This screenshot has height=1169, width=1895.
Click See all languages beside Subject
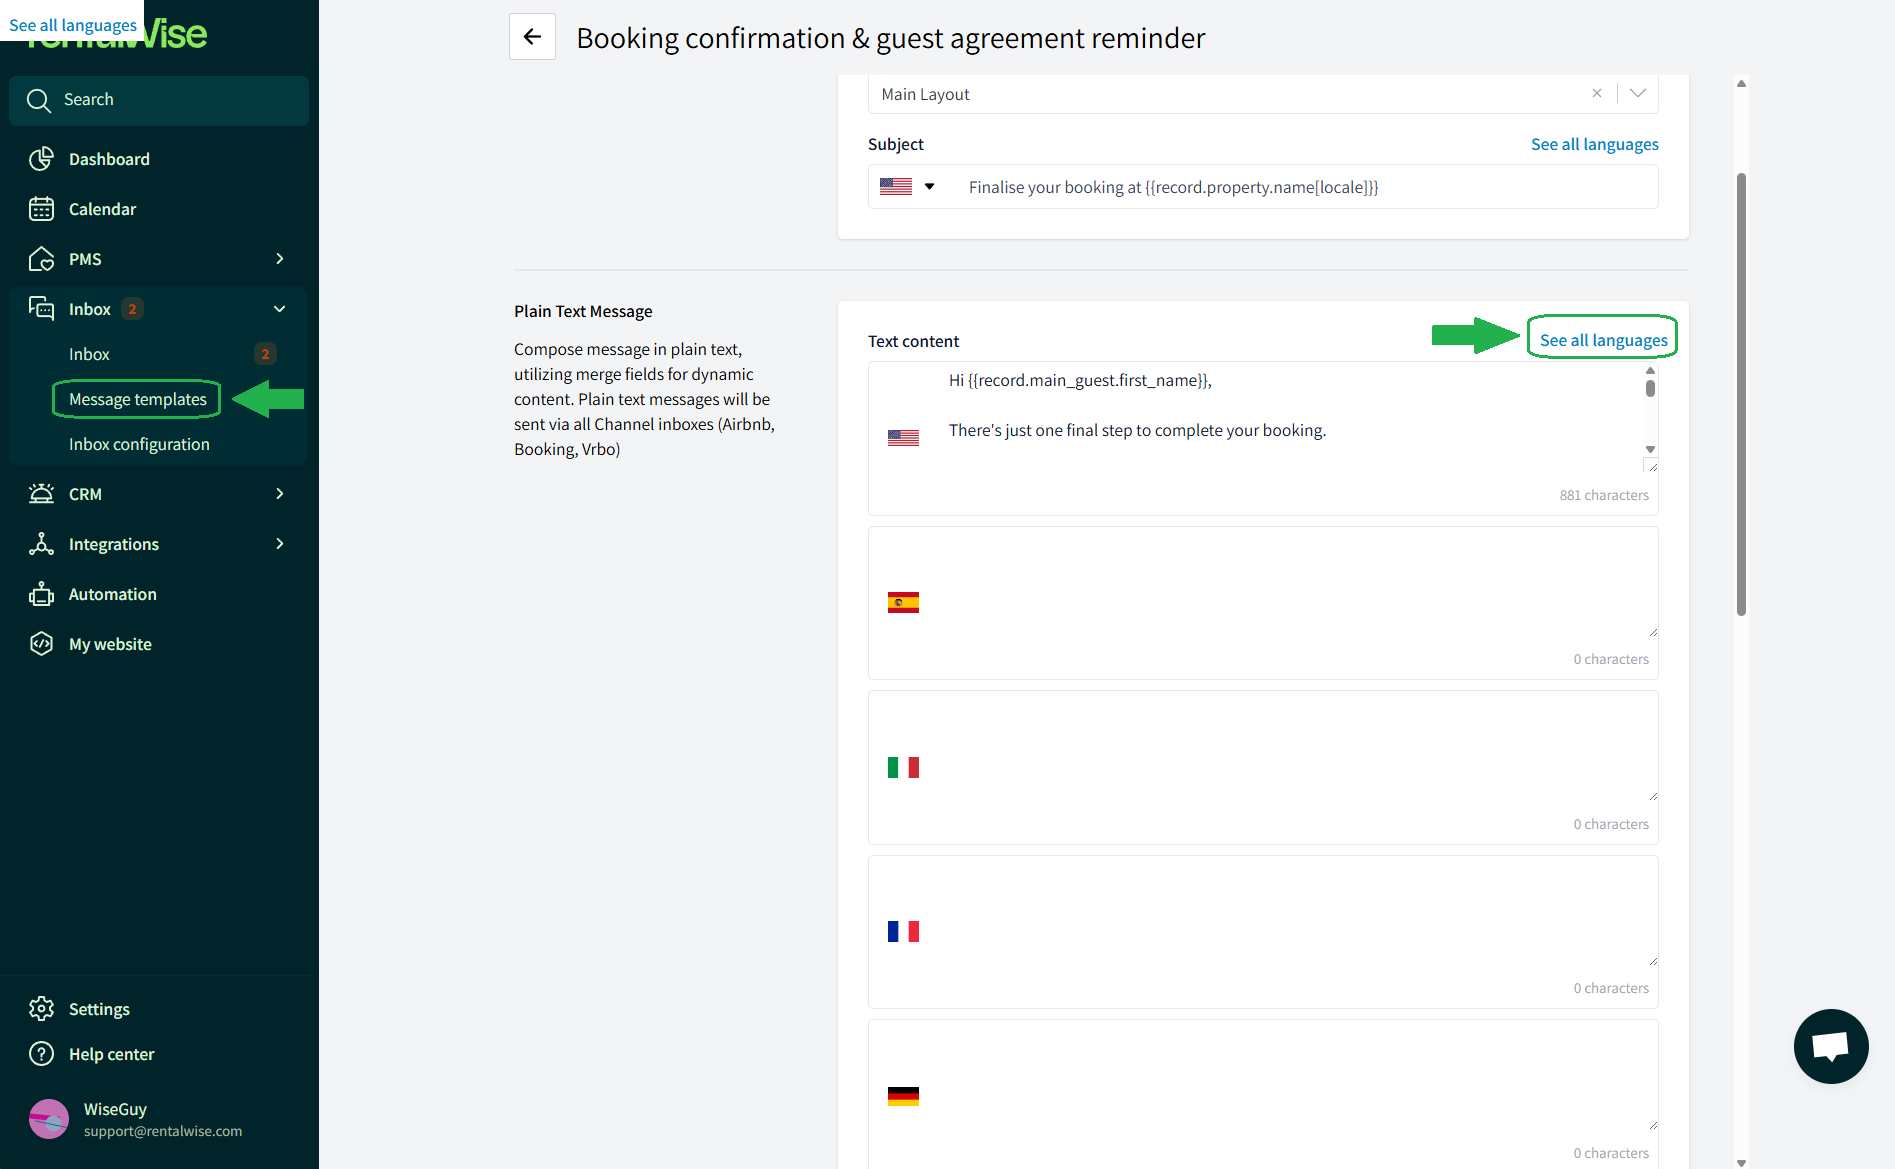pyautogui.click(x=1594, y=144)
